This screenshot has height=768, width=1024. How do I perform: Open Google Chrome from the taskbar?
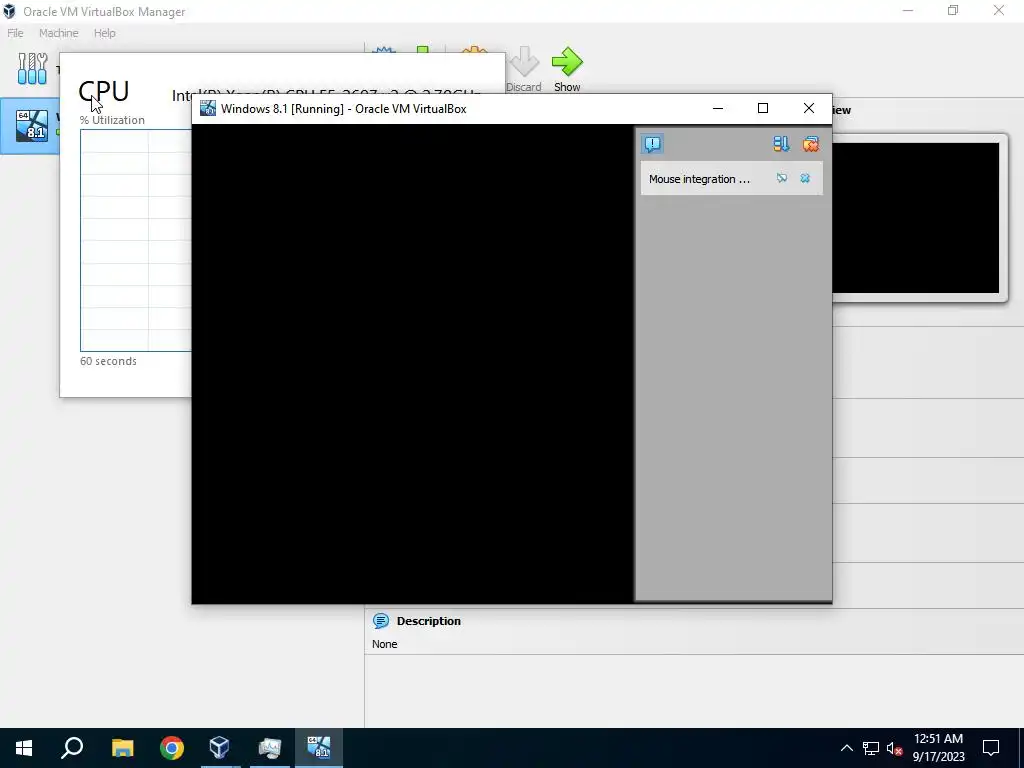[x=172, y=748]
